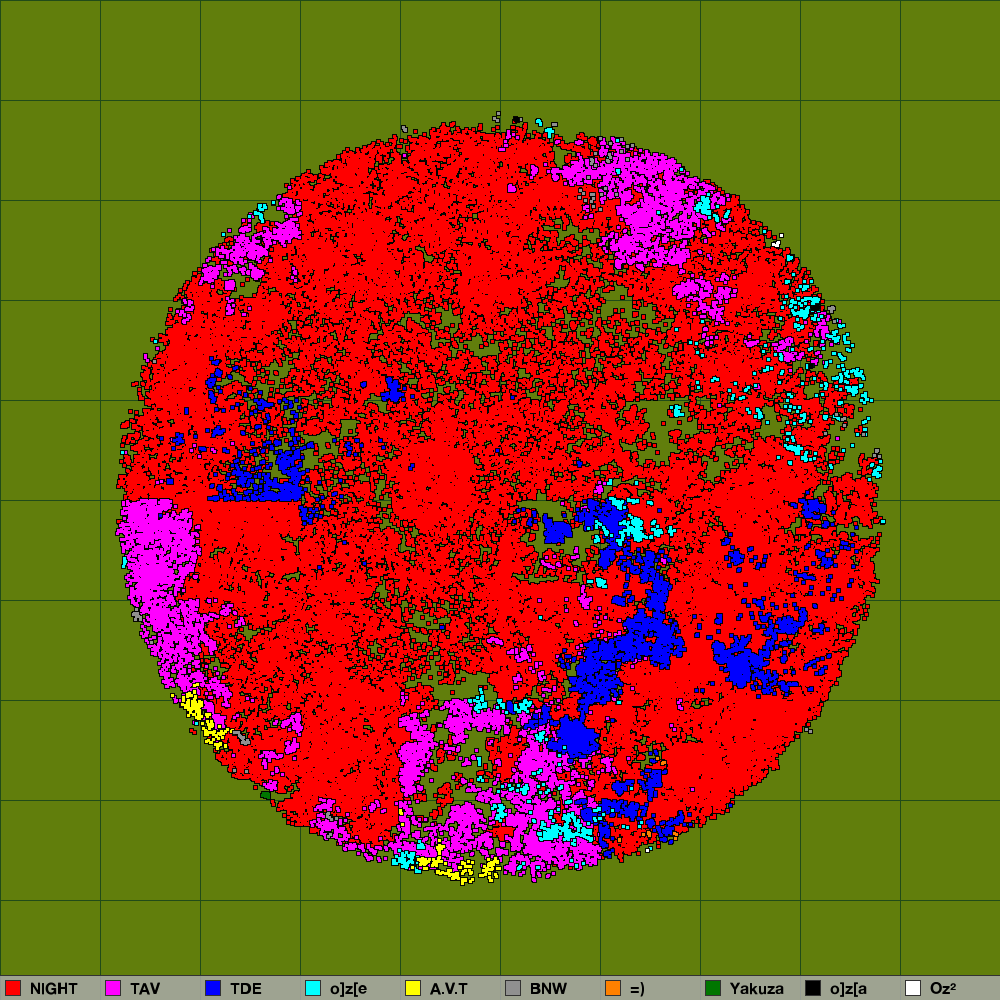Click the orange =) legend swatch
Screen dimensions: 1000x1000
613,988
